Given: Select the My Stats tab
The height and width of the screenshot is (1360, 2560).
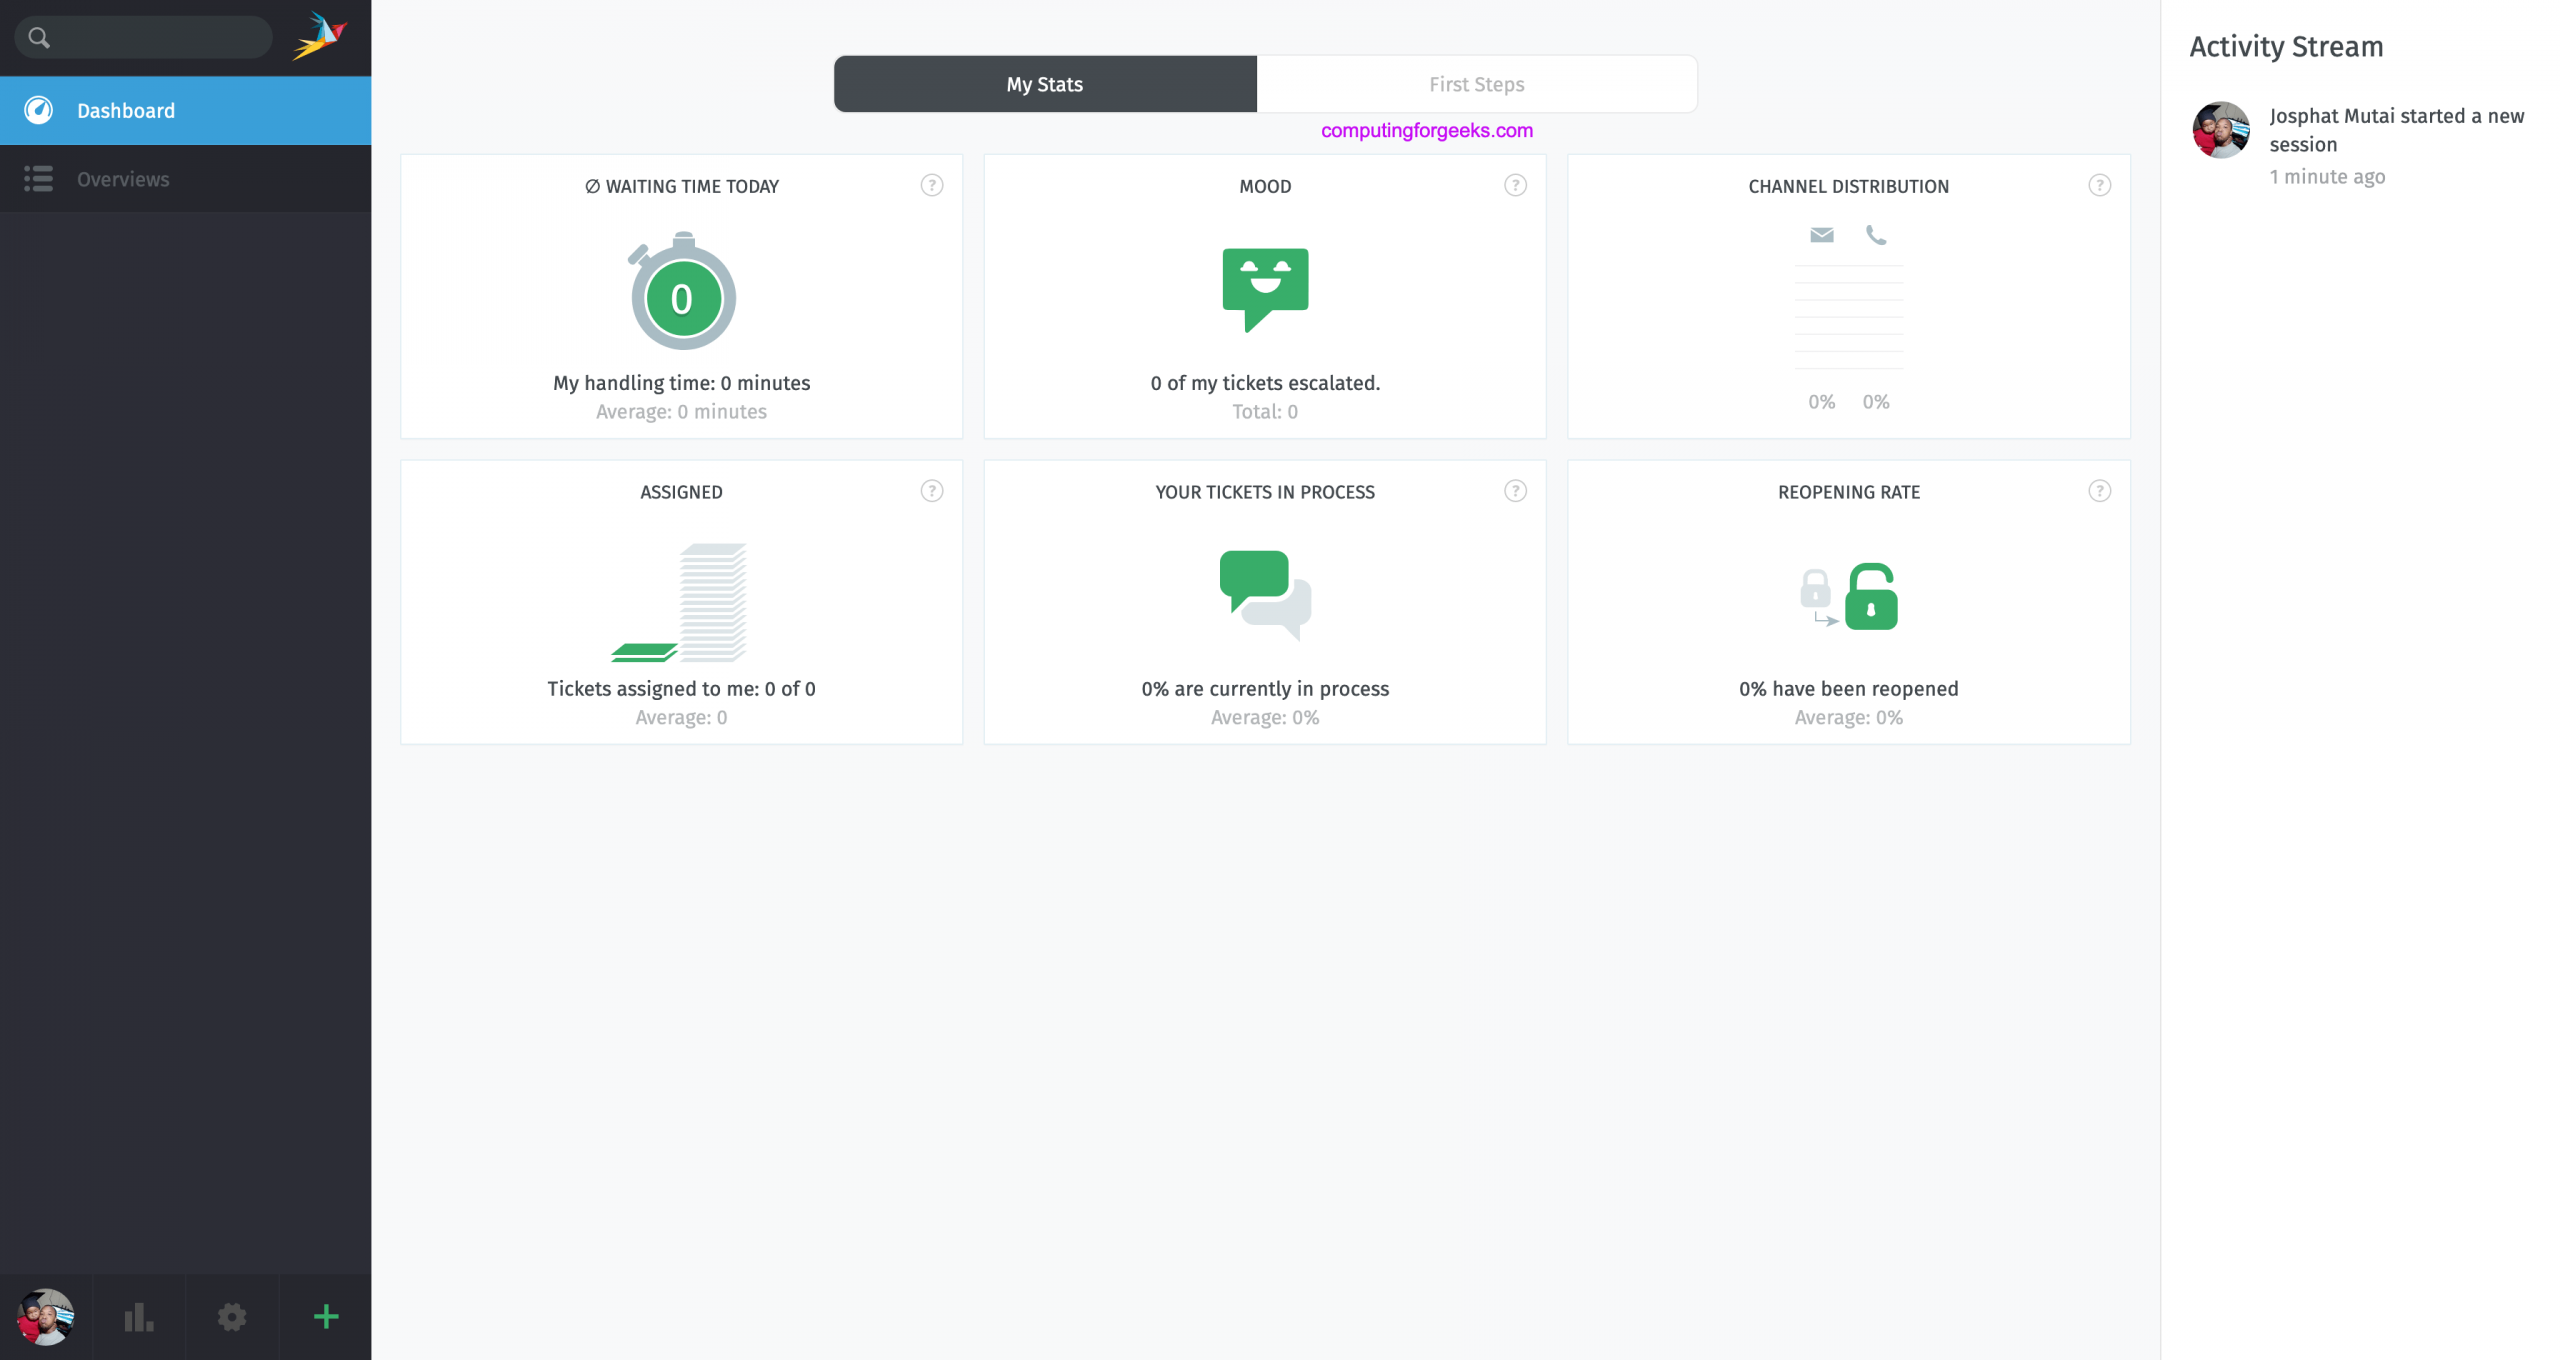Looking at the screenshot, I should pyautogui.click(x=1045, y=84).
